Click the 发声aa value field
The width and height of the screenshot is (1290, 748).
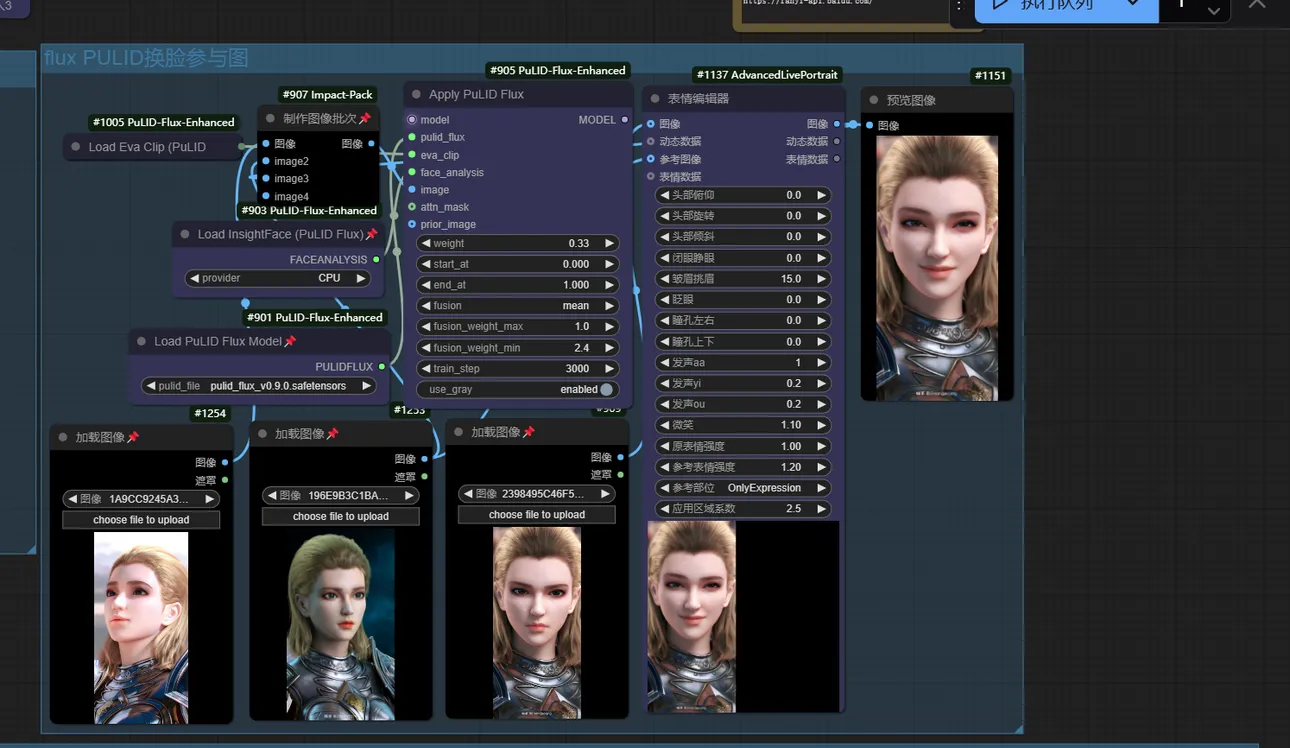[x=743, y=363]
